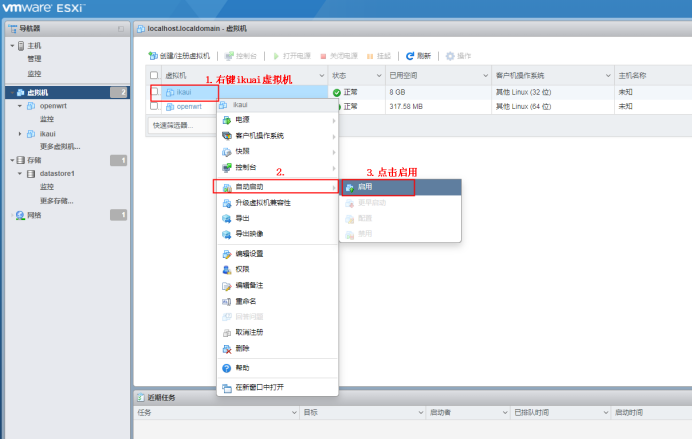Click the 权限 user icon in context menu
692x439 pixels.
226,269
